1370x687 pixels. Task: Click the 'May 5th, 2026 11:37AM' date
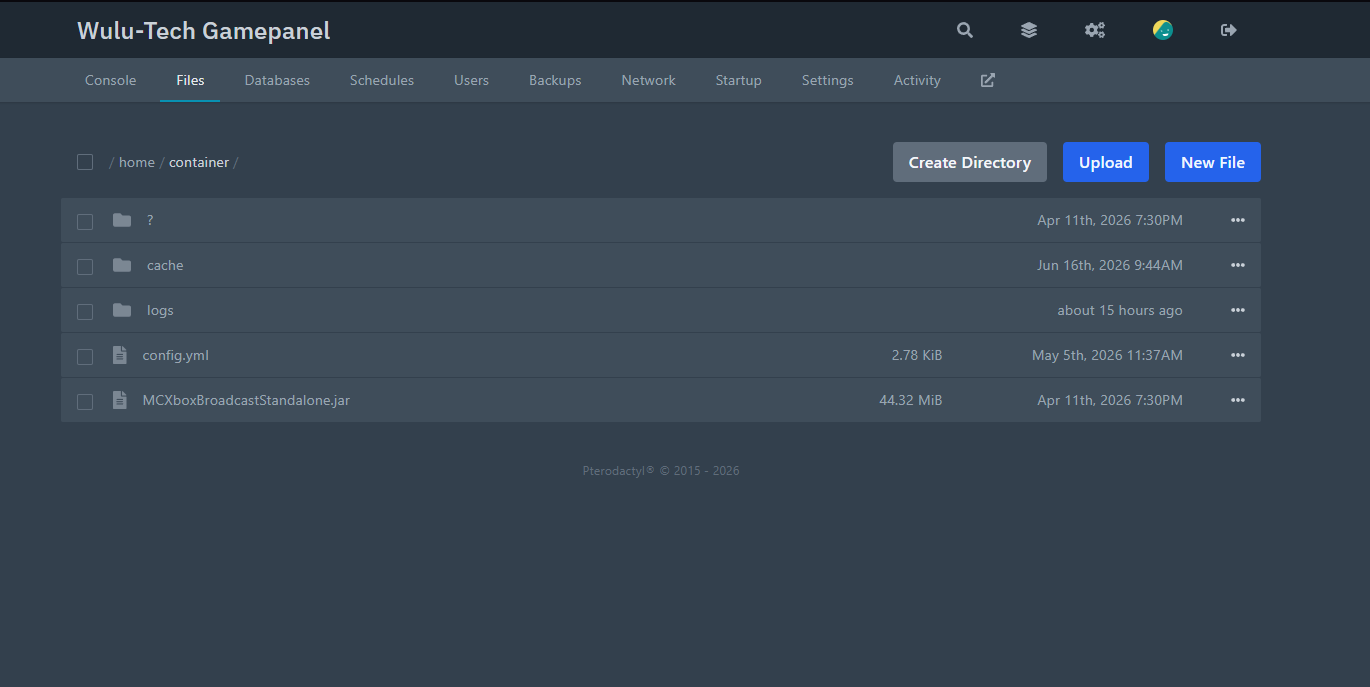pos(1107,355)
